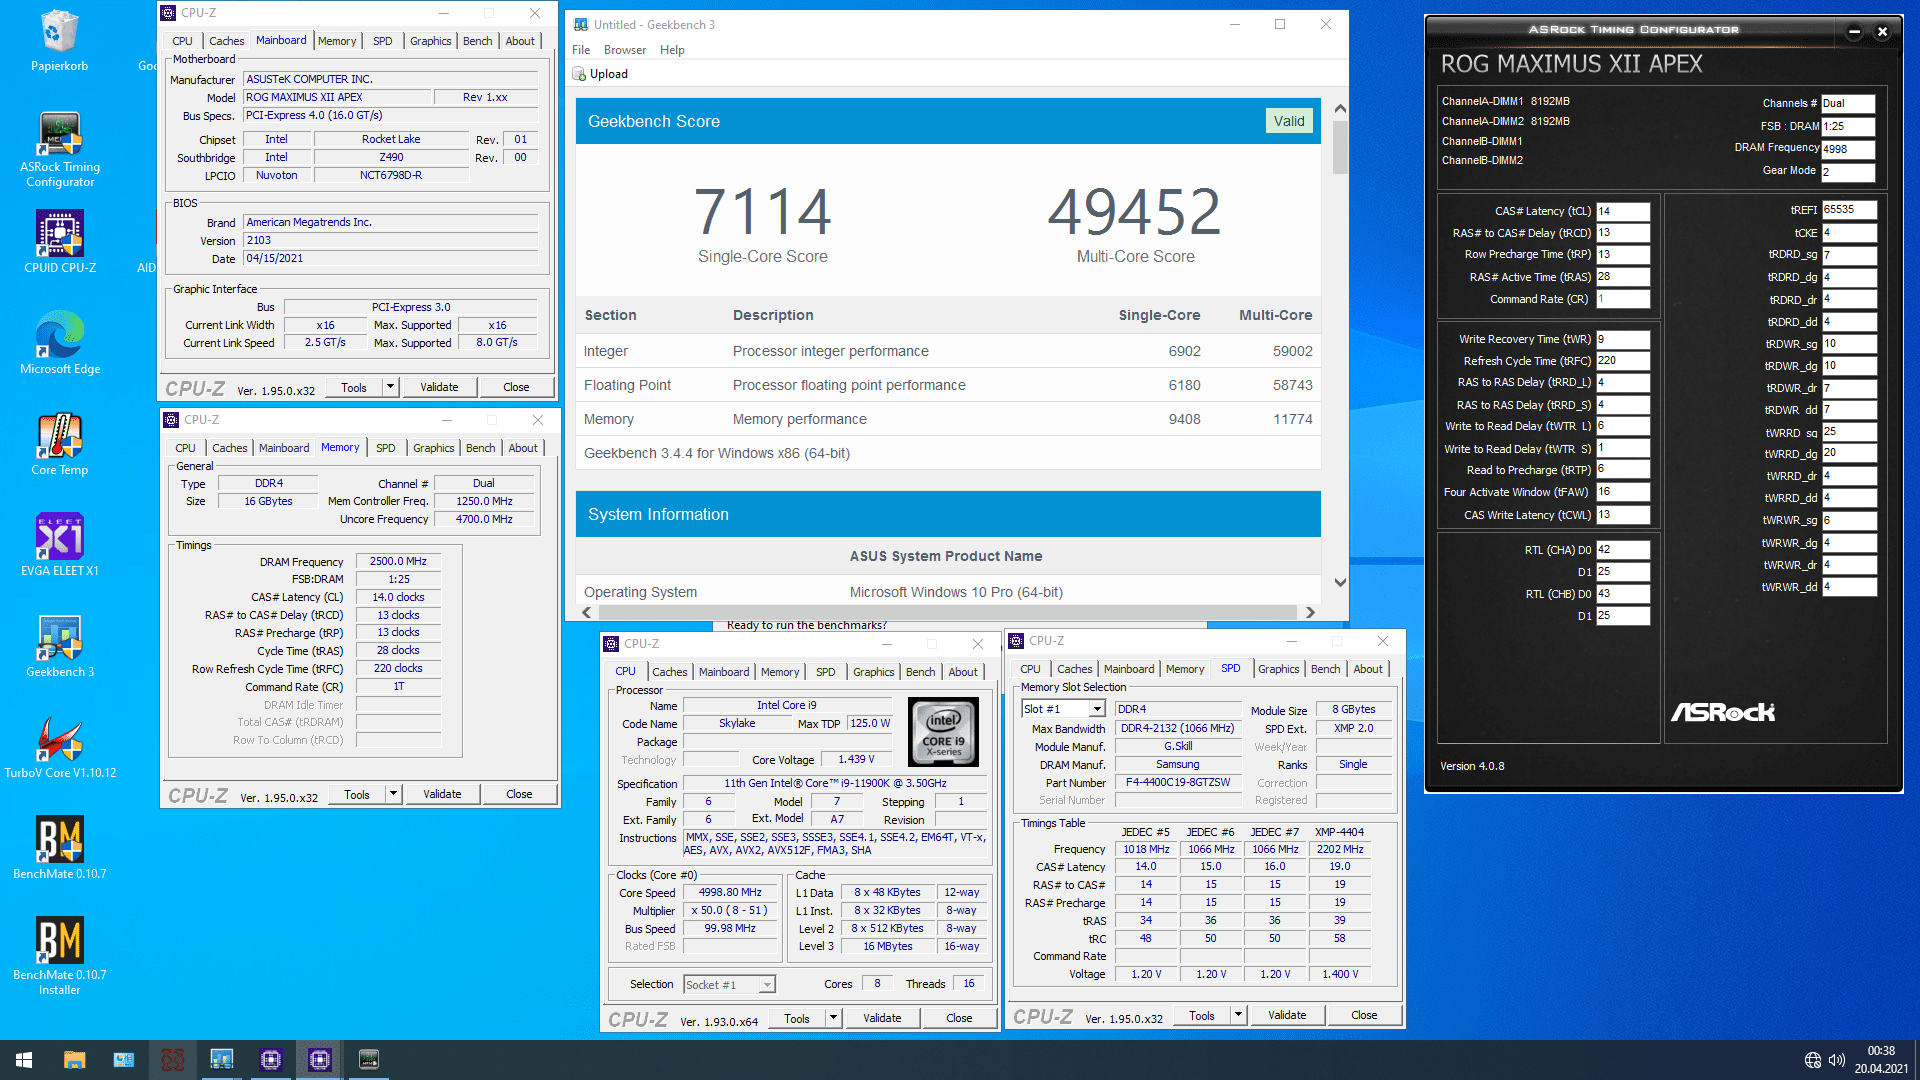Click the Geekbench horizontal scrollbar
The image size is (1920, 1080).
point(948,612)
